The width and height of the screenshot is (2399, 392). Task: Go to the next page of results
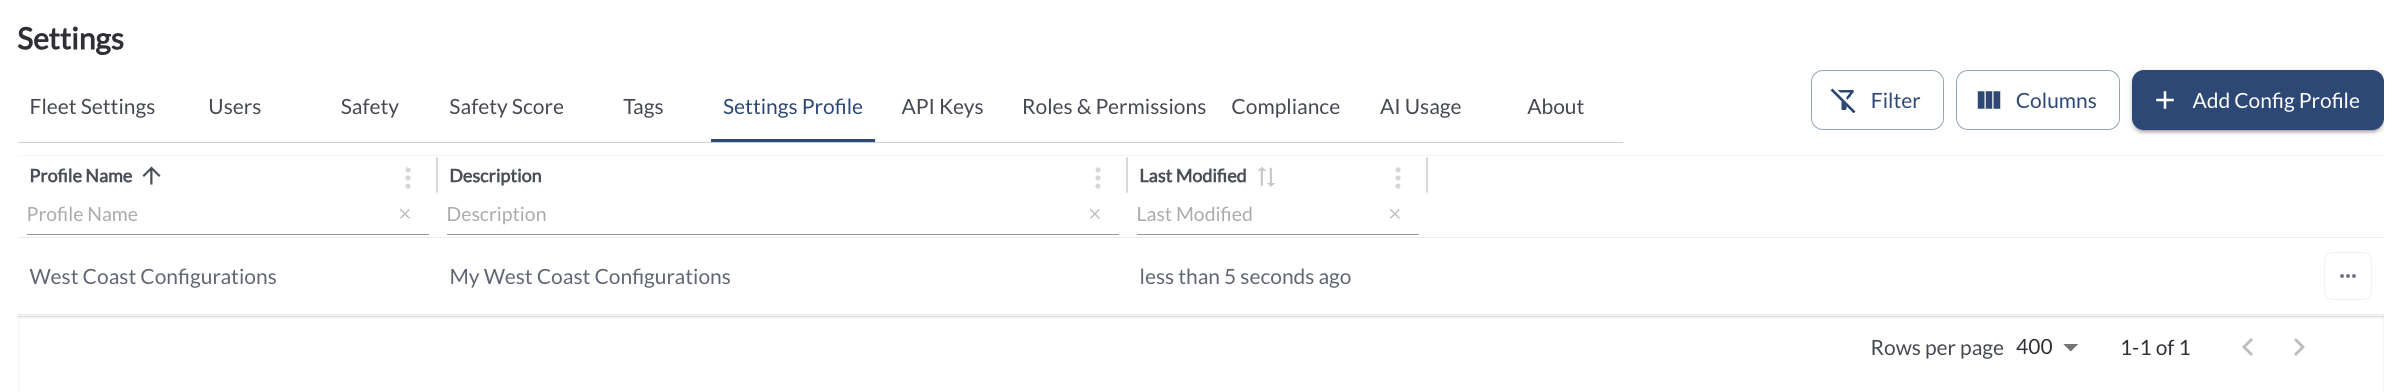[x=2299, y=347]
